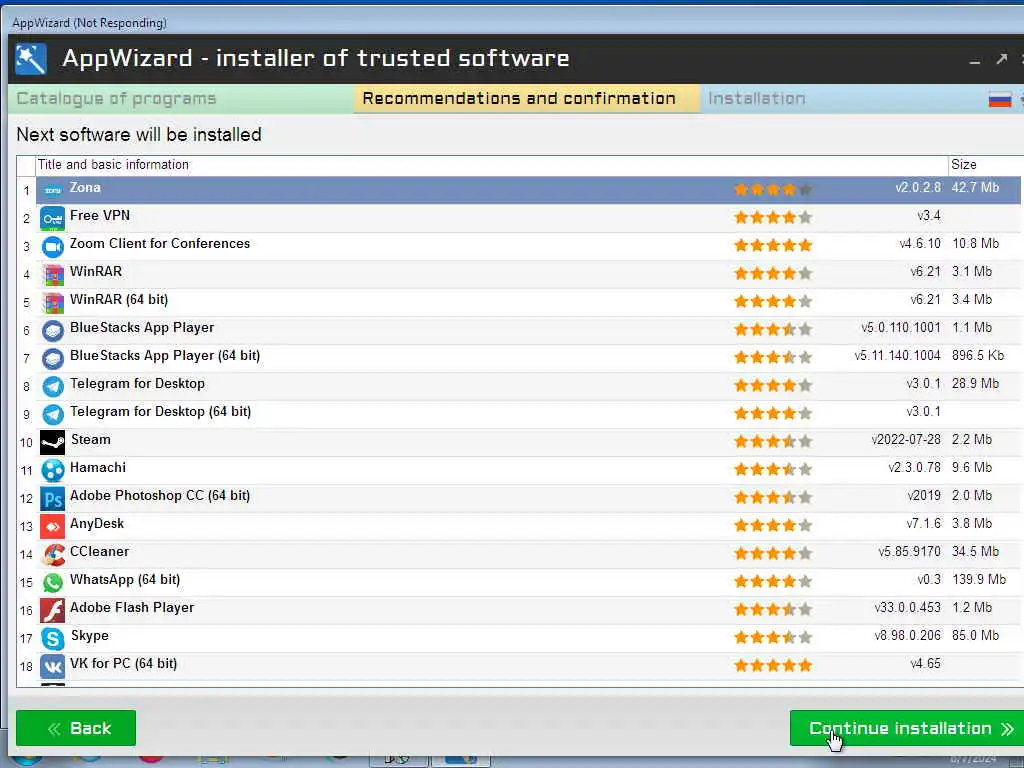Select the Skype row name
1024x768 pixels.
point(90,636)
